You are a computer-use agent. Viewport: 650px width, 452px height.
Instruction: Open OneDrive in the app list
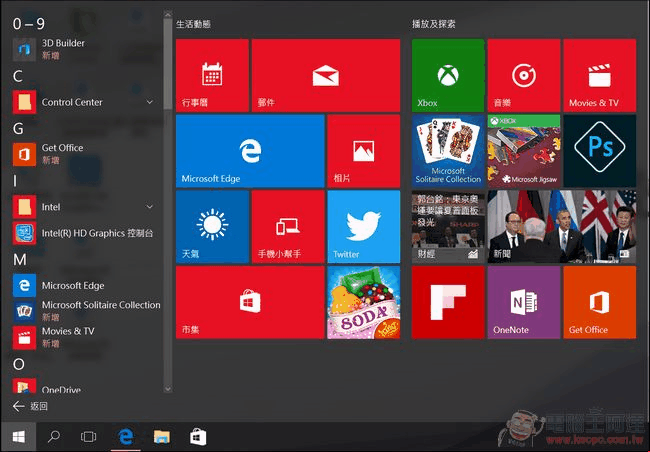pyautogui.click(x=86, y=386)
